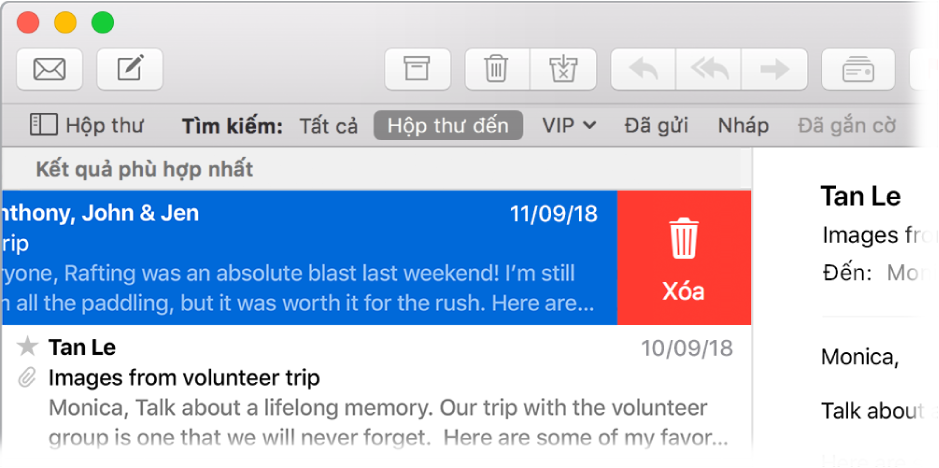Toggle the Hộp thư sidebar
Viewport: 939px width, 468px height.
pyautogui.click(x=87, y=125)
